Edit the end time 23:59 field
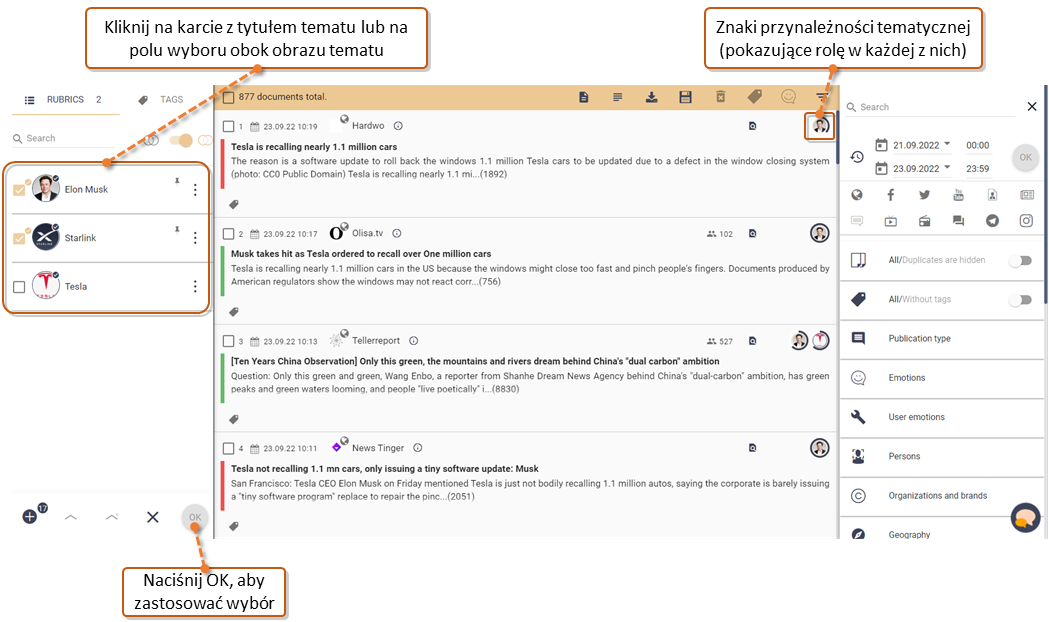 tap(977, 169)
